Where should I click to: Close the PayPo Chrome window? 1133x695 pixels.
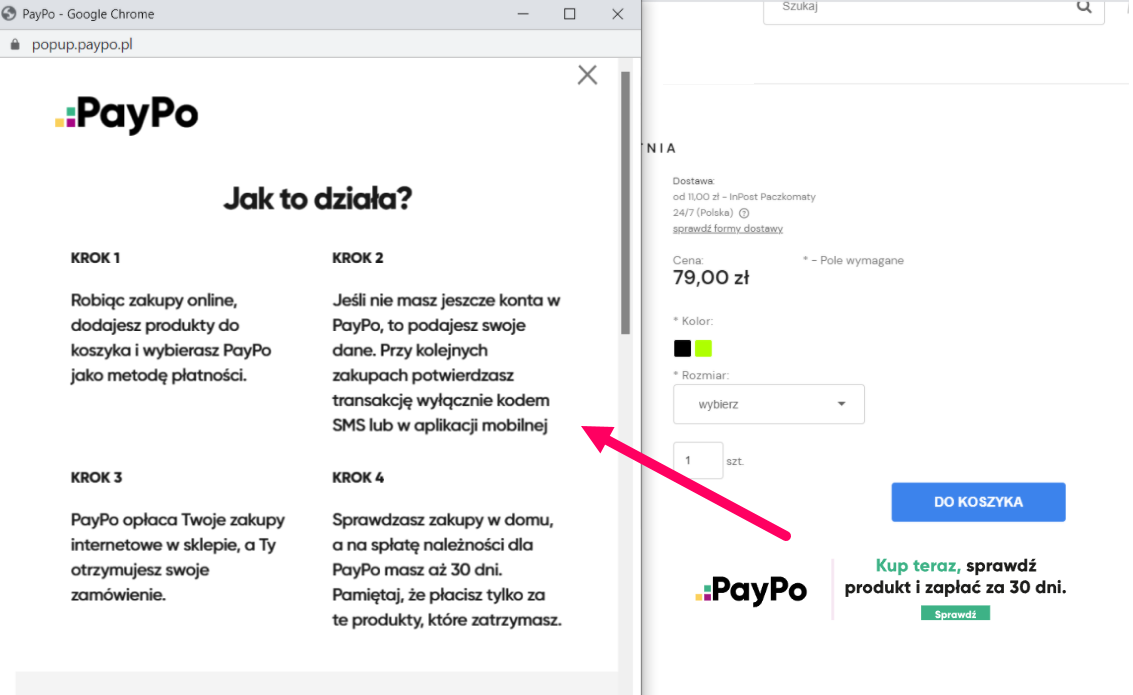[617, 14]
